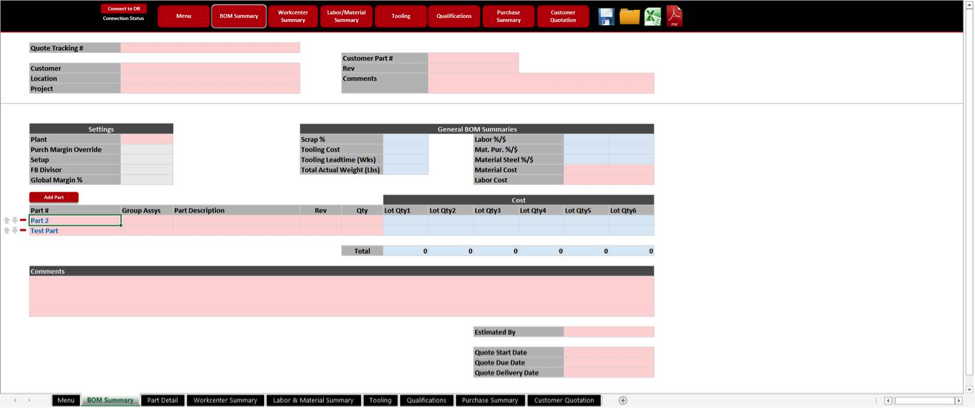Viewport: 975px width, 408px height.
Task: Export via the red PDF icon
Action: point(674,16)
